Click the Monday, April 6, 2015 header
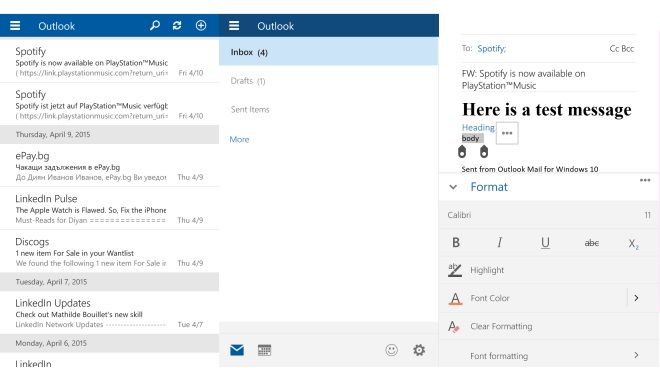The height and width of the screenshot is (368, 660). click(x=109, y=343)
